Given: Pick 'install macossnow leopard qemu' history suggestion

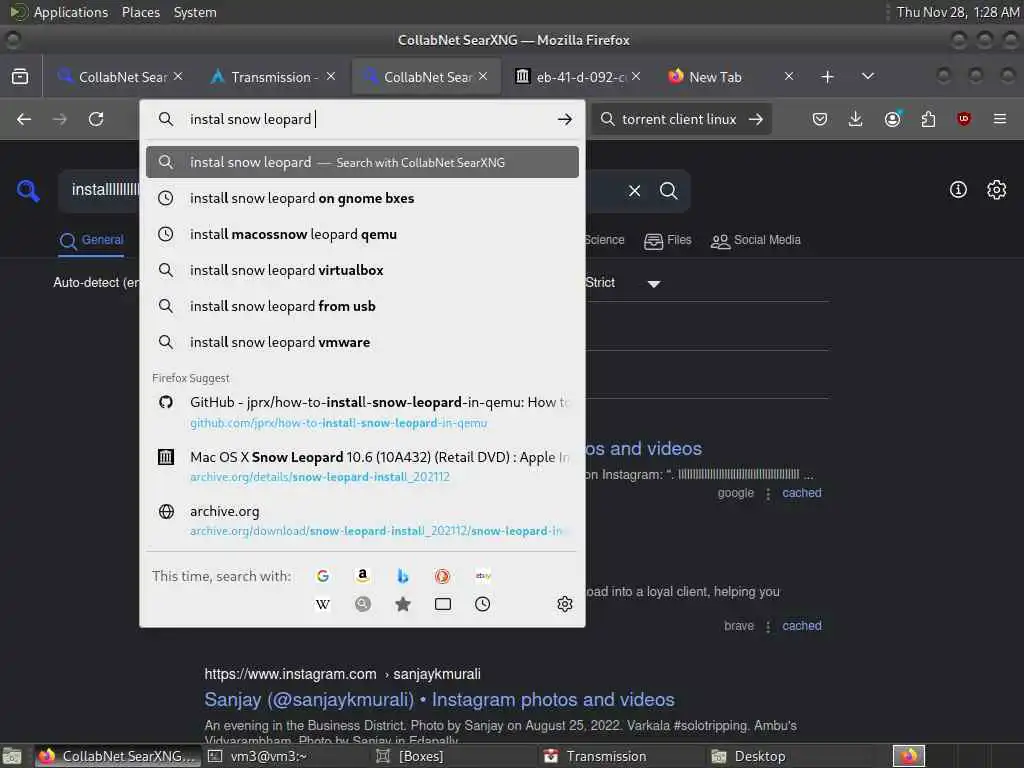Looking at the screenshot, I should click(362, 234).
